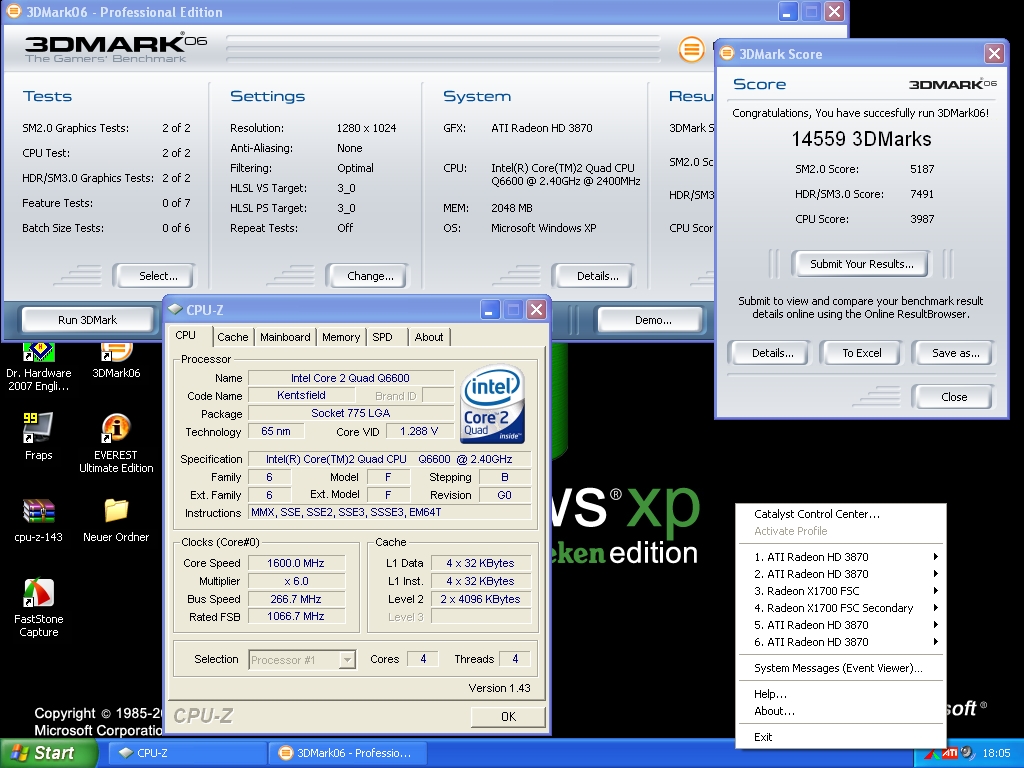
Task: Switch to the CPU-Z taskbar button
Action: coord(187,753)
